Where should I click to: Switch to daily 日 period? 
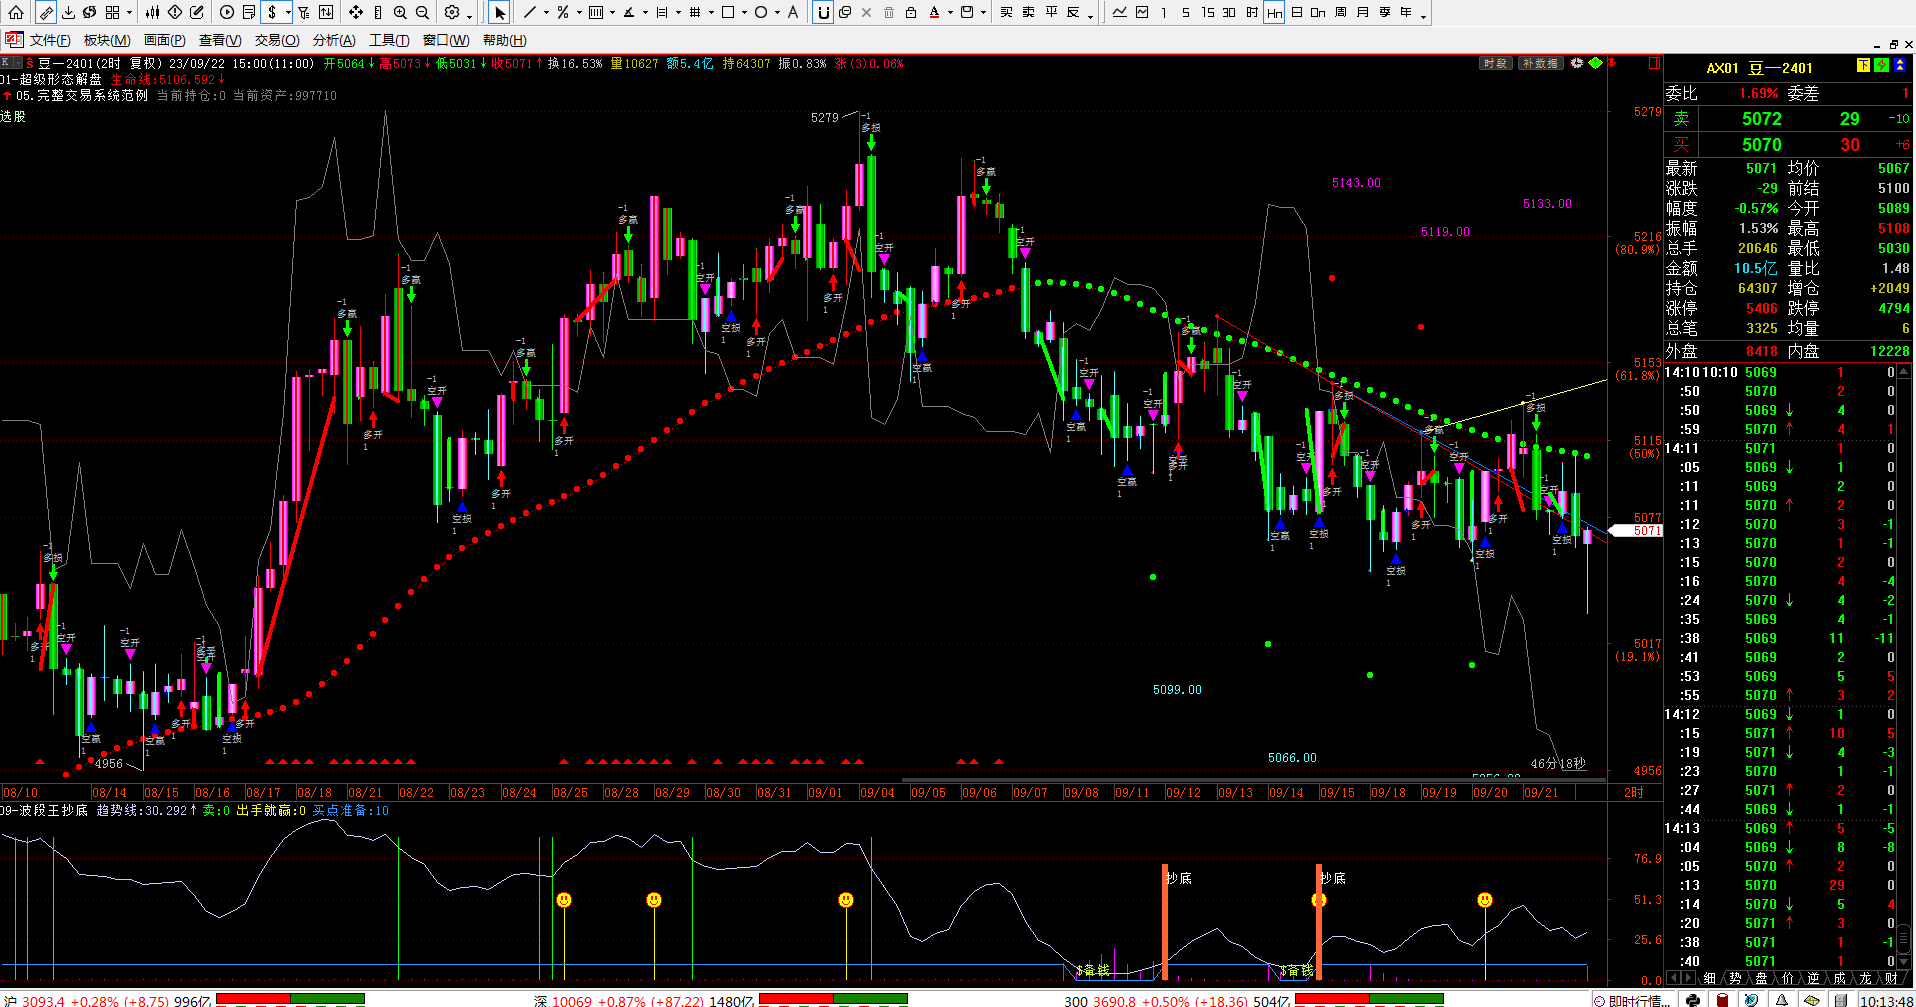(x=1297, y=12)
